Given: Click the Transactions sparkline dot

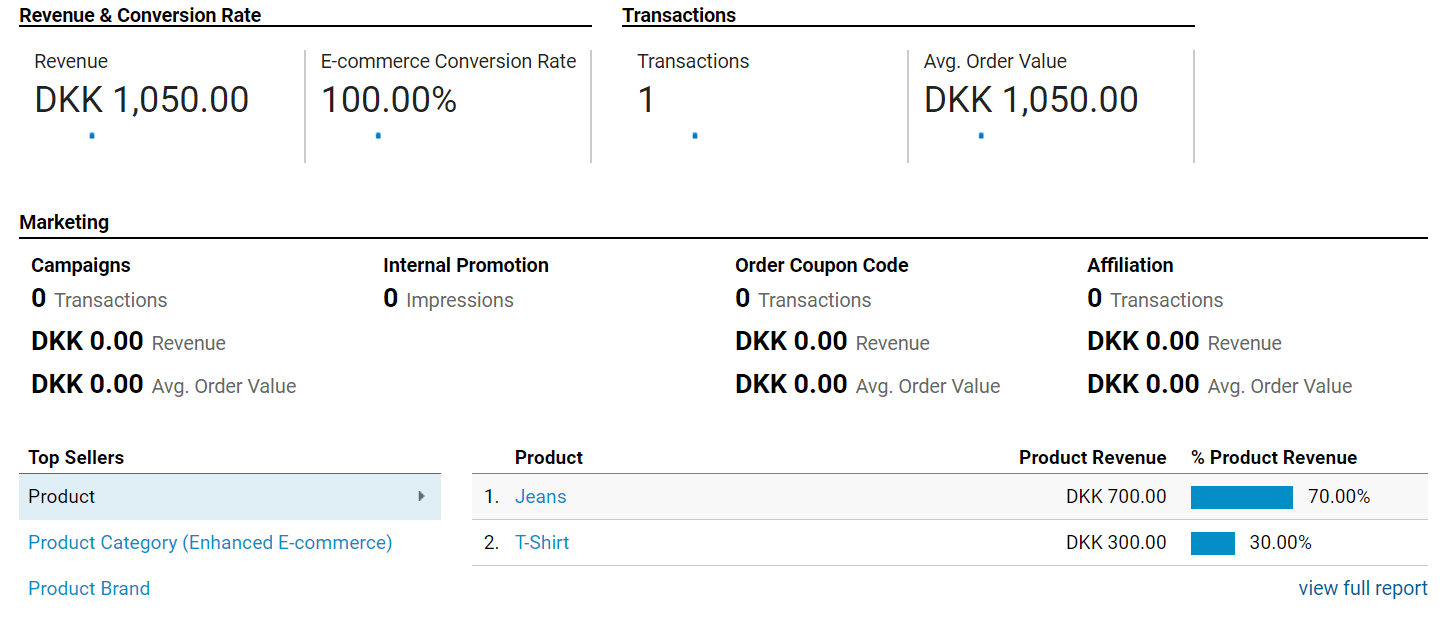Looking at the screenshot, I should pos(695,135).
